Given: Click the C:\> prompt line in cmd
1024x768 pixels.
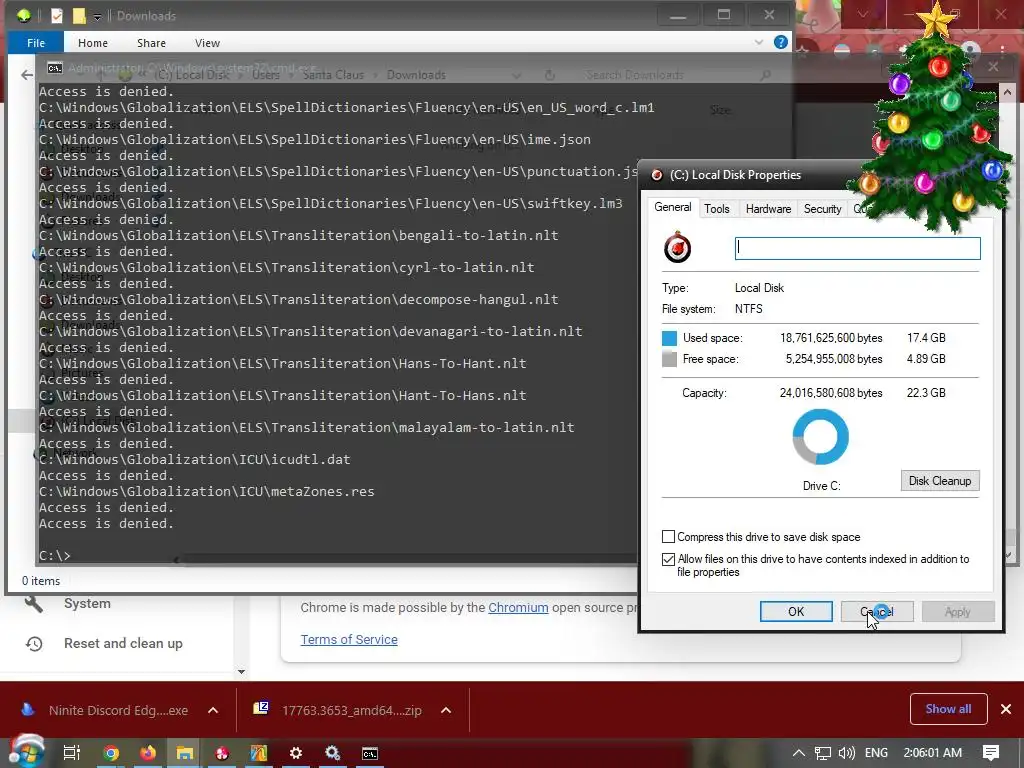Looking at the screenshot, I should [x=54, y=556].
